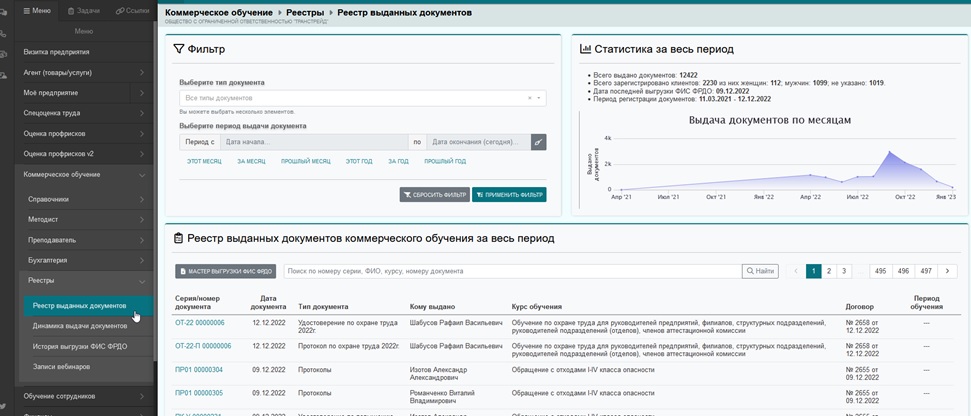Viewport: 971px width, 416px height.
Task: Expand Обучение сотрудников section
Action: tap(84, 396)
